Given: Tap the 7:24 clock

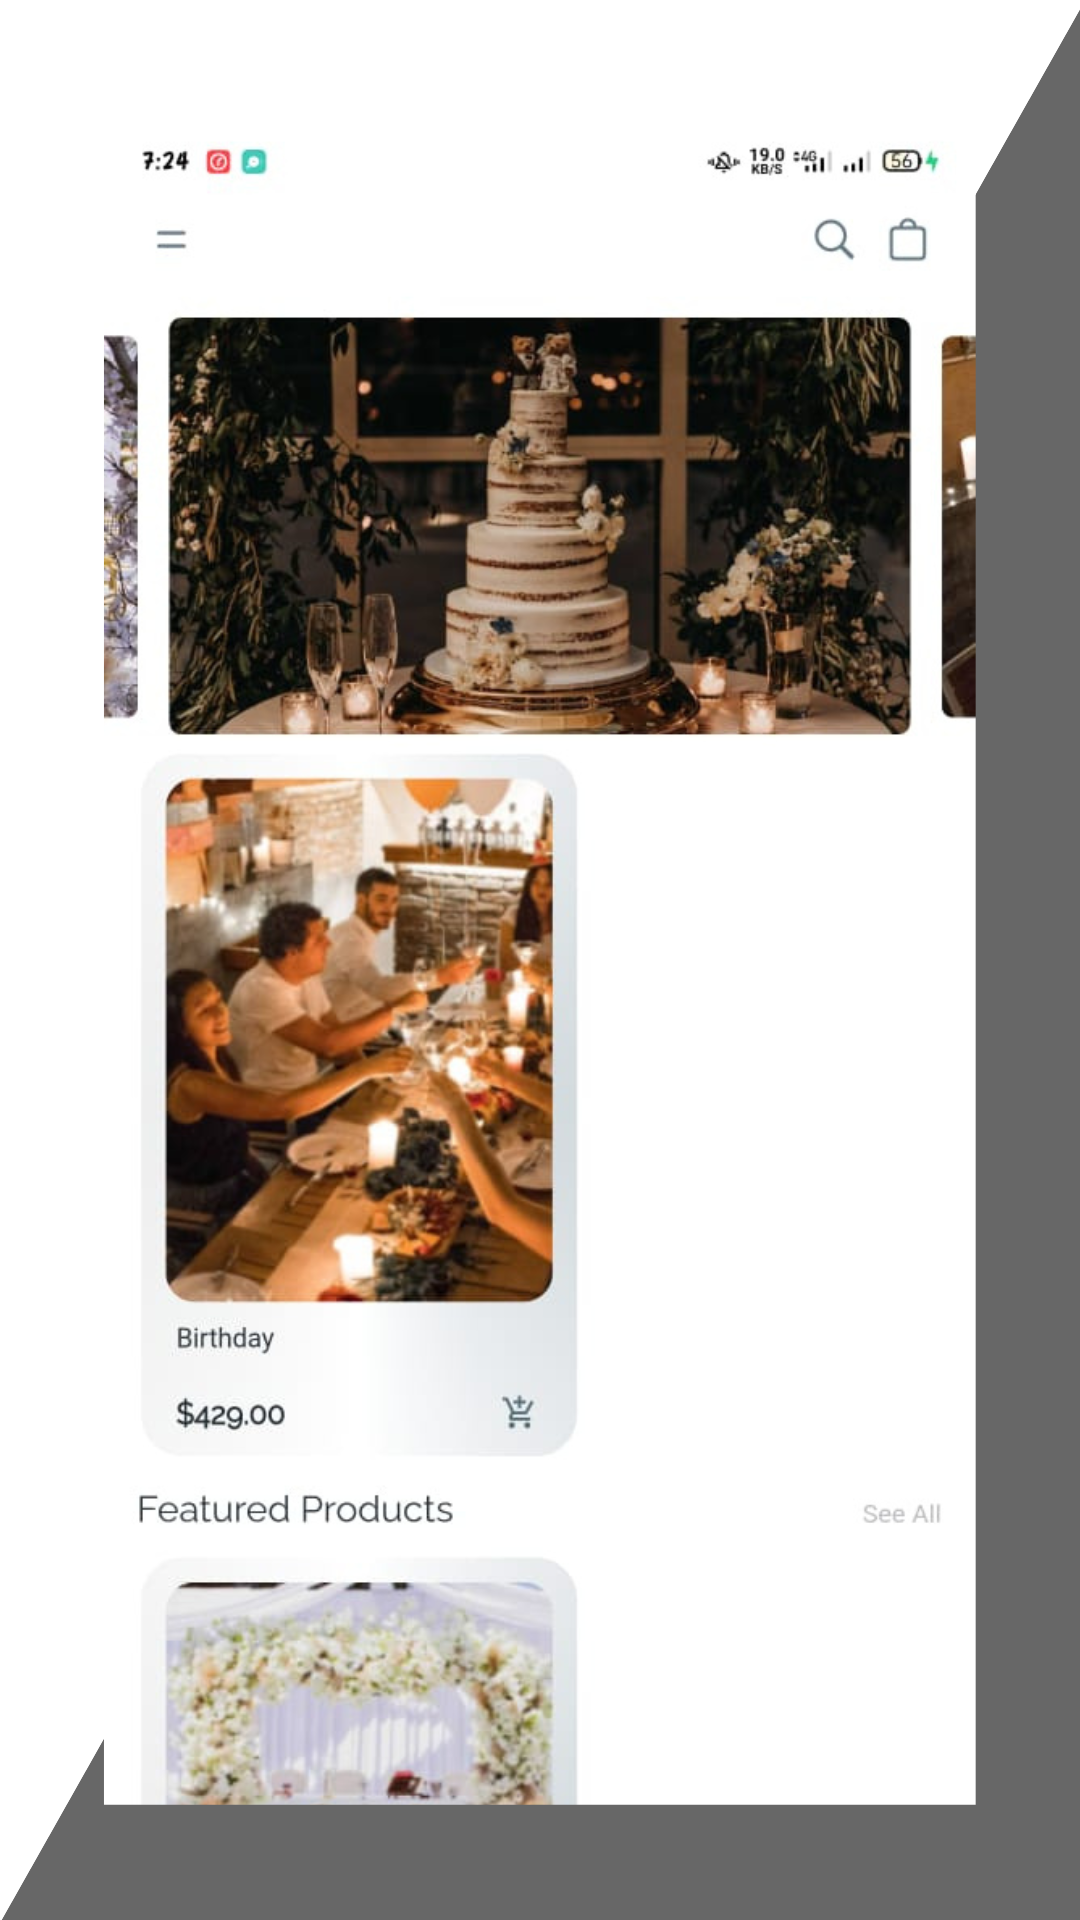Looking at the screenshot, I should click(x=165, y=161).
